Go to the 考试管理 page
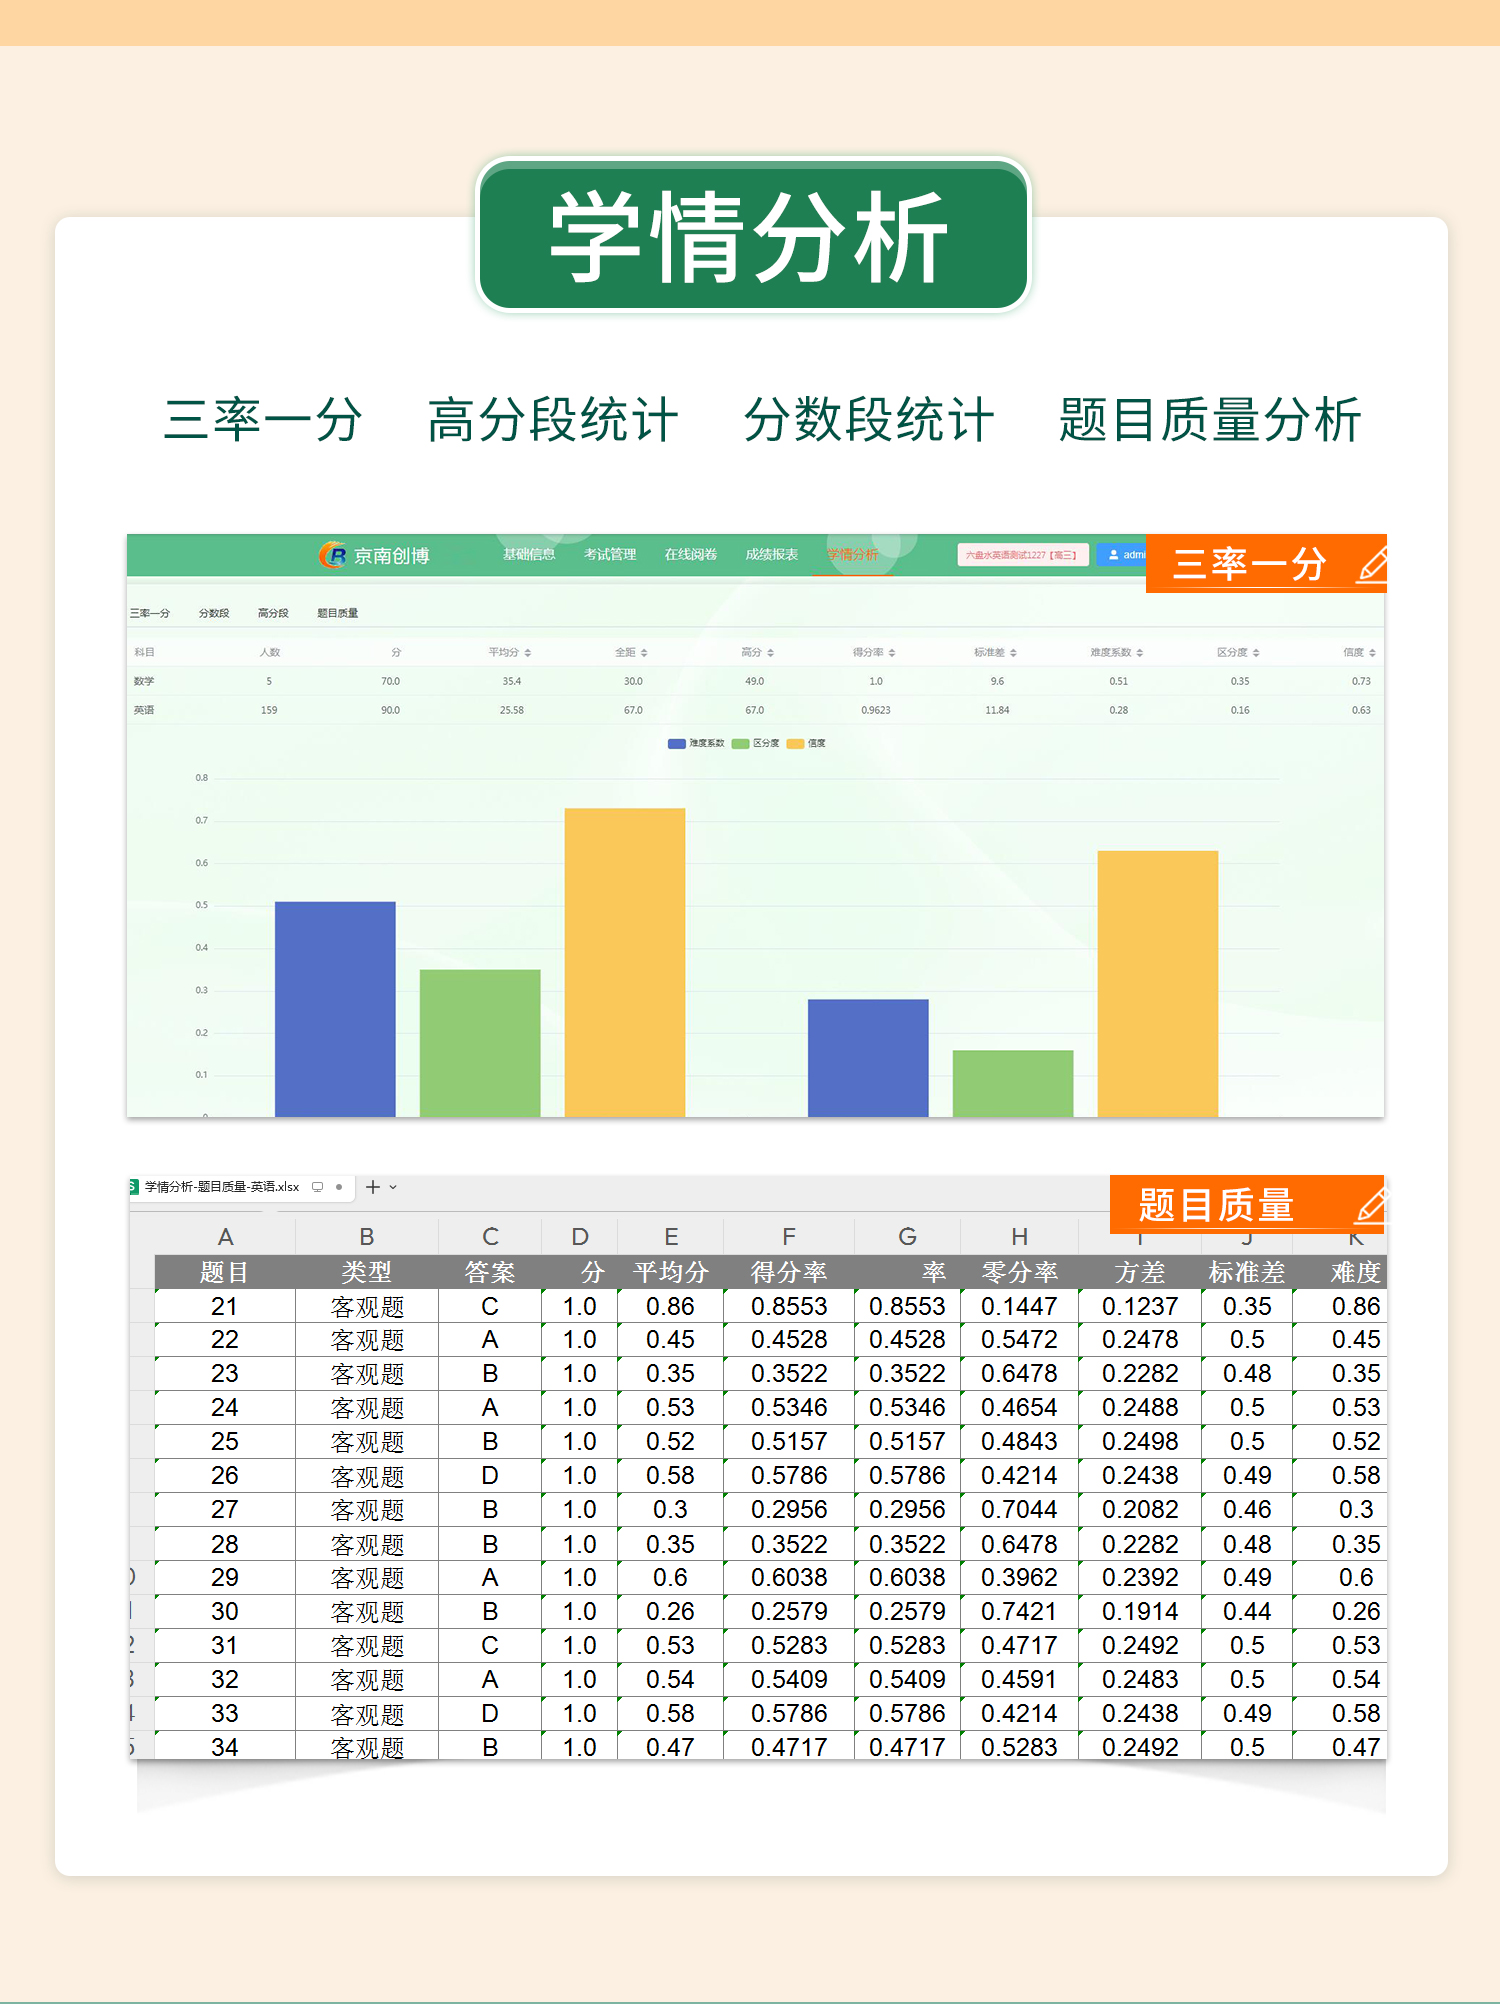This screenshot has width=1500, height=2004. pos(610,555)
